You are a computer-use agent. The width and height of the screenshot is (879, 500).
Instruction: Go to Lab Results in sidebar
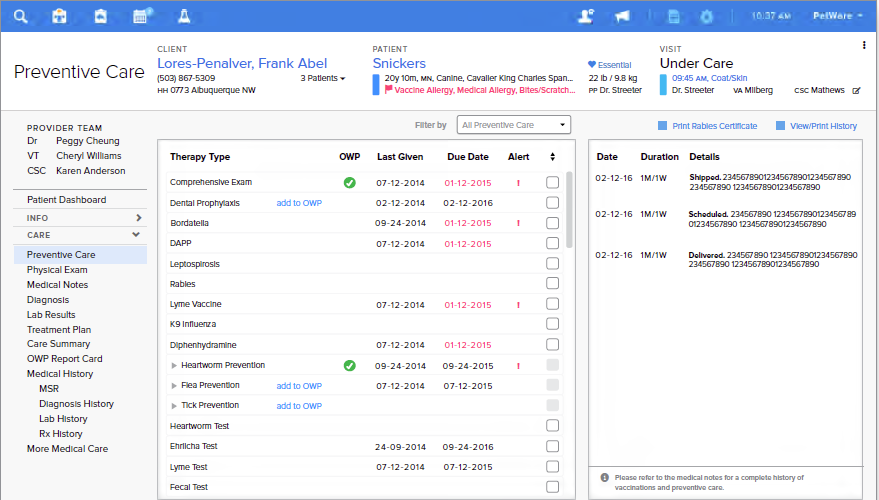51,315
